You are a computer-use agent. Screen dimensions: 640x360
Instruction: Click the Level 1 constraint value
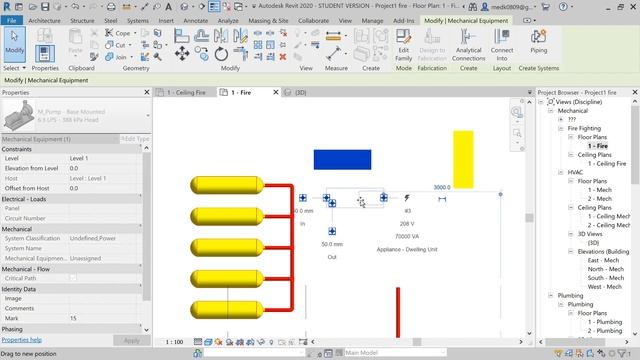[104, 158]
